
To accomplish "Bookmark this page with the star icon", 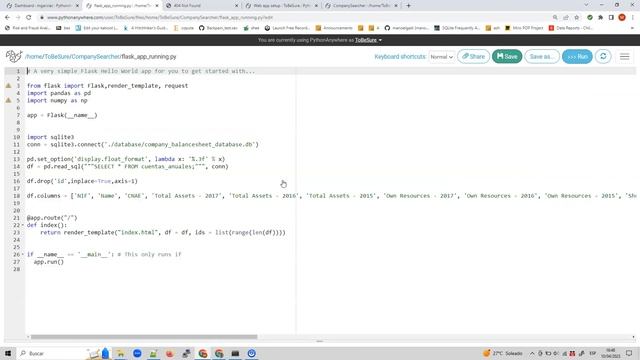I will [576, 18].
